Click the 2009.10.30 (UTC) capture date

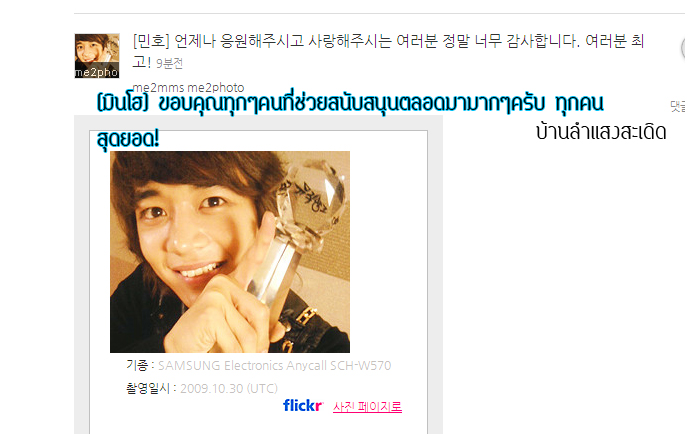(229, 389)
